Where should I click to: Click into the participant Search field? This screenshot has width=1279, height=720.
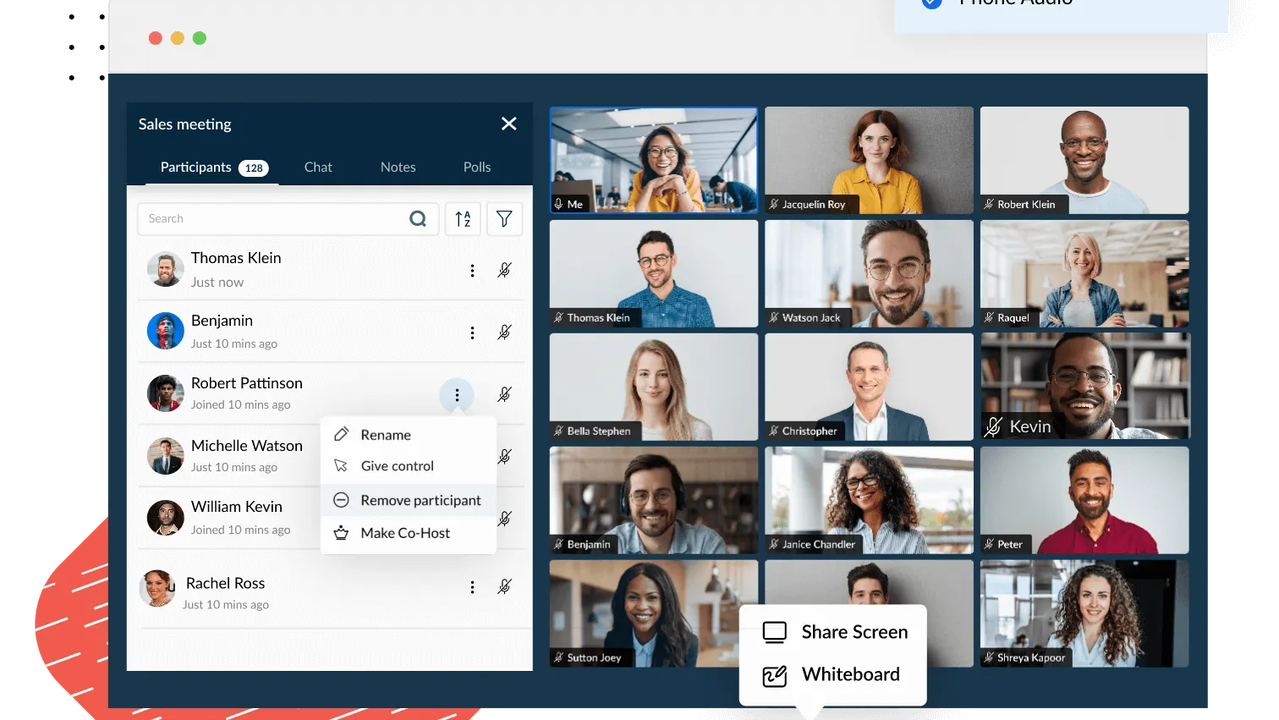[x=288, y=219]
